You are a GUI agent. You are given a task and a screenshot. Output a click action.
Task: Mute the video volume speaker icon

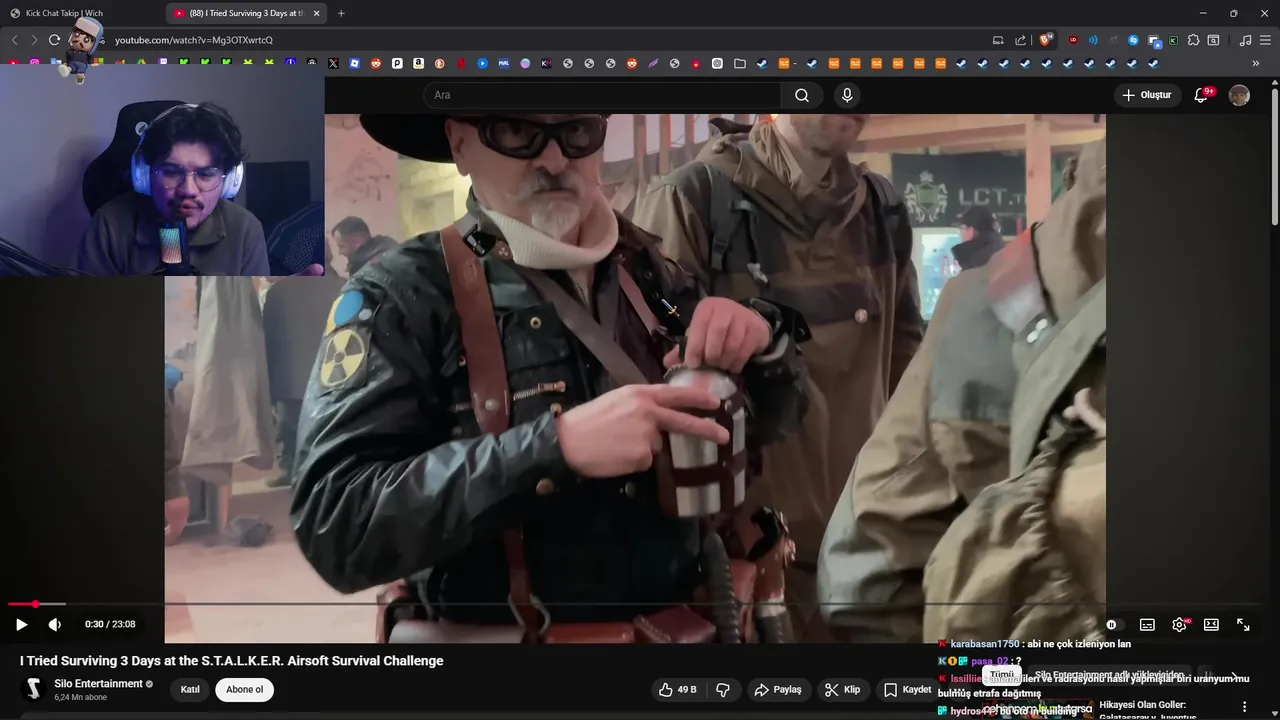pyautogui.click(x=55, y=624)
